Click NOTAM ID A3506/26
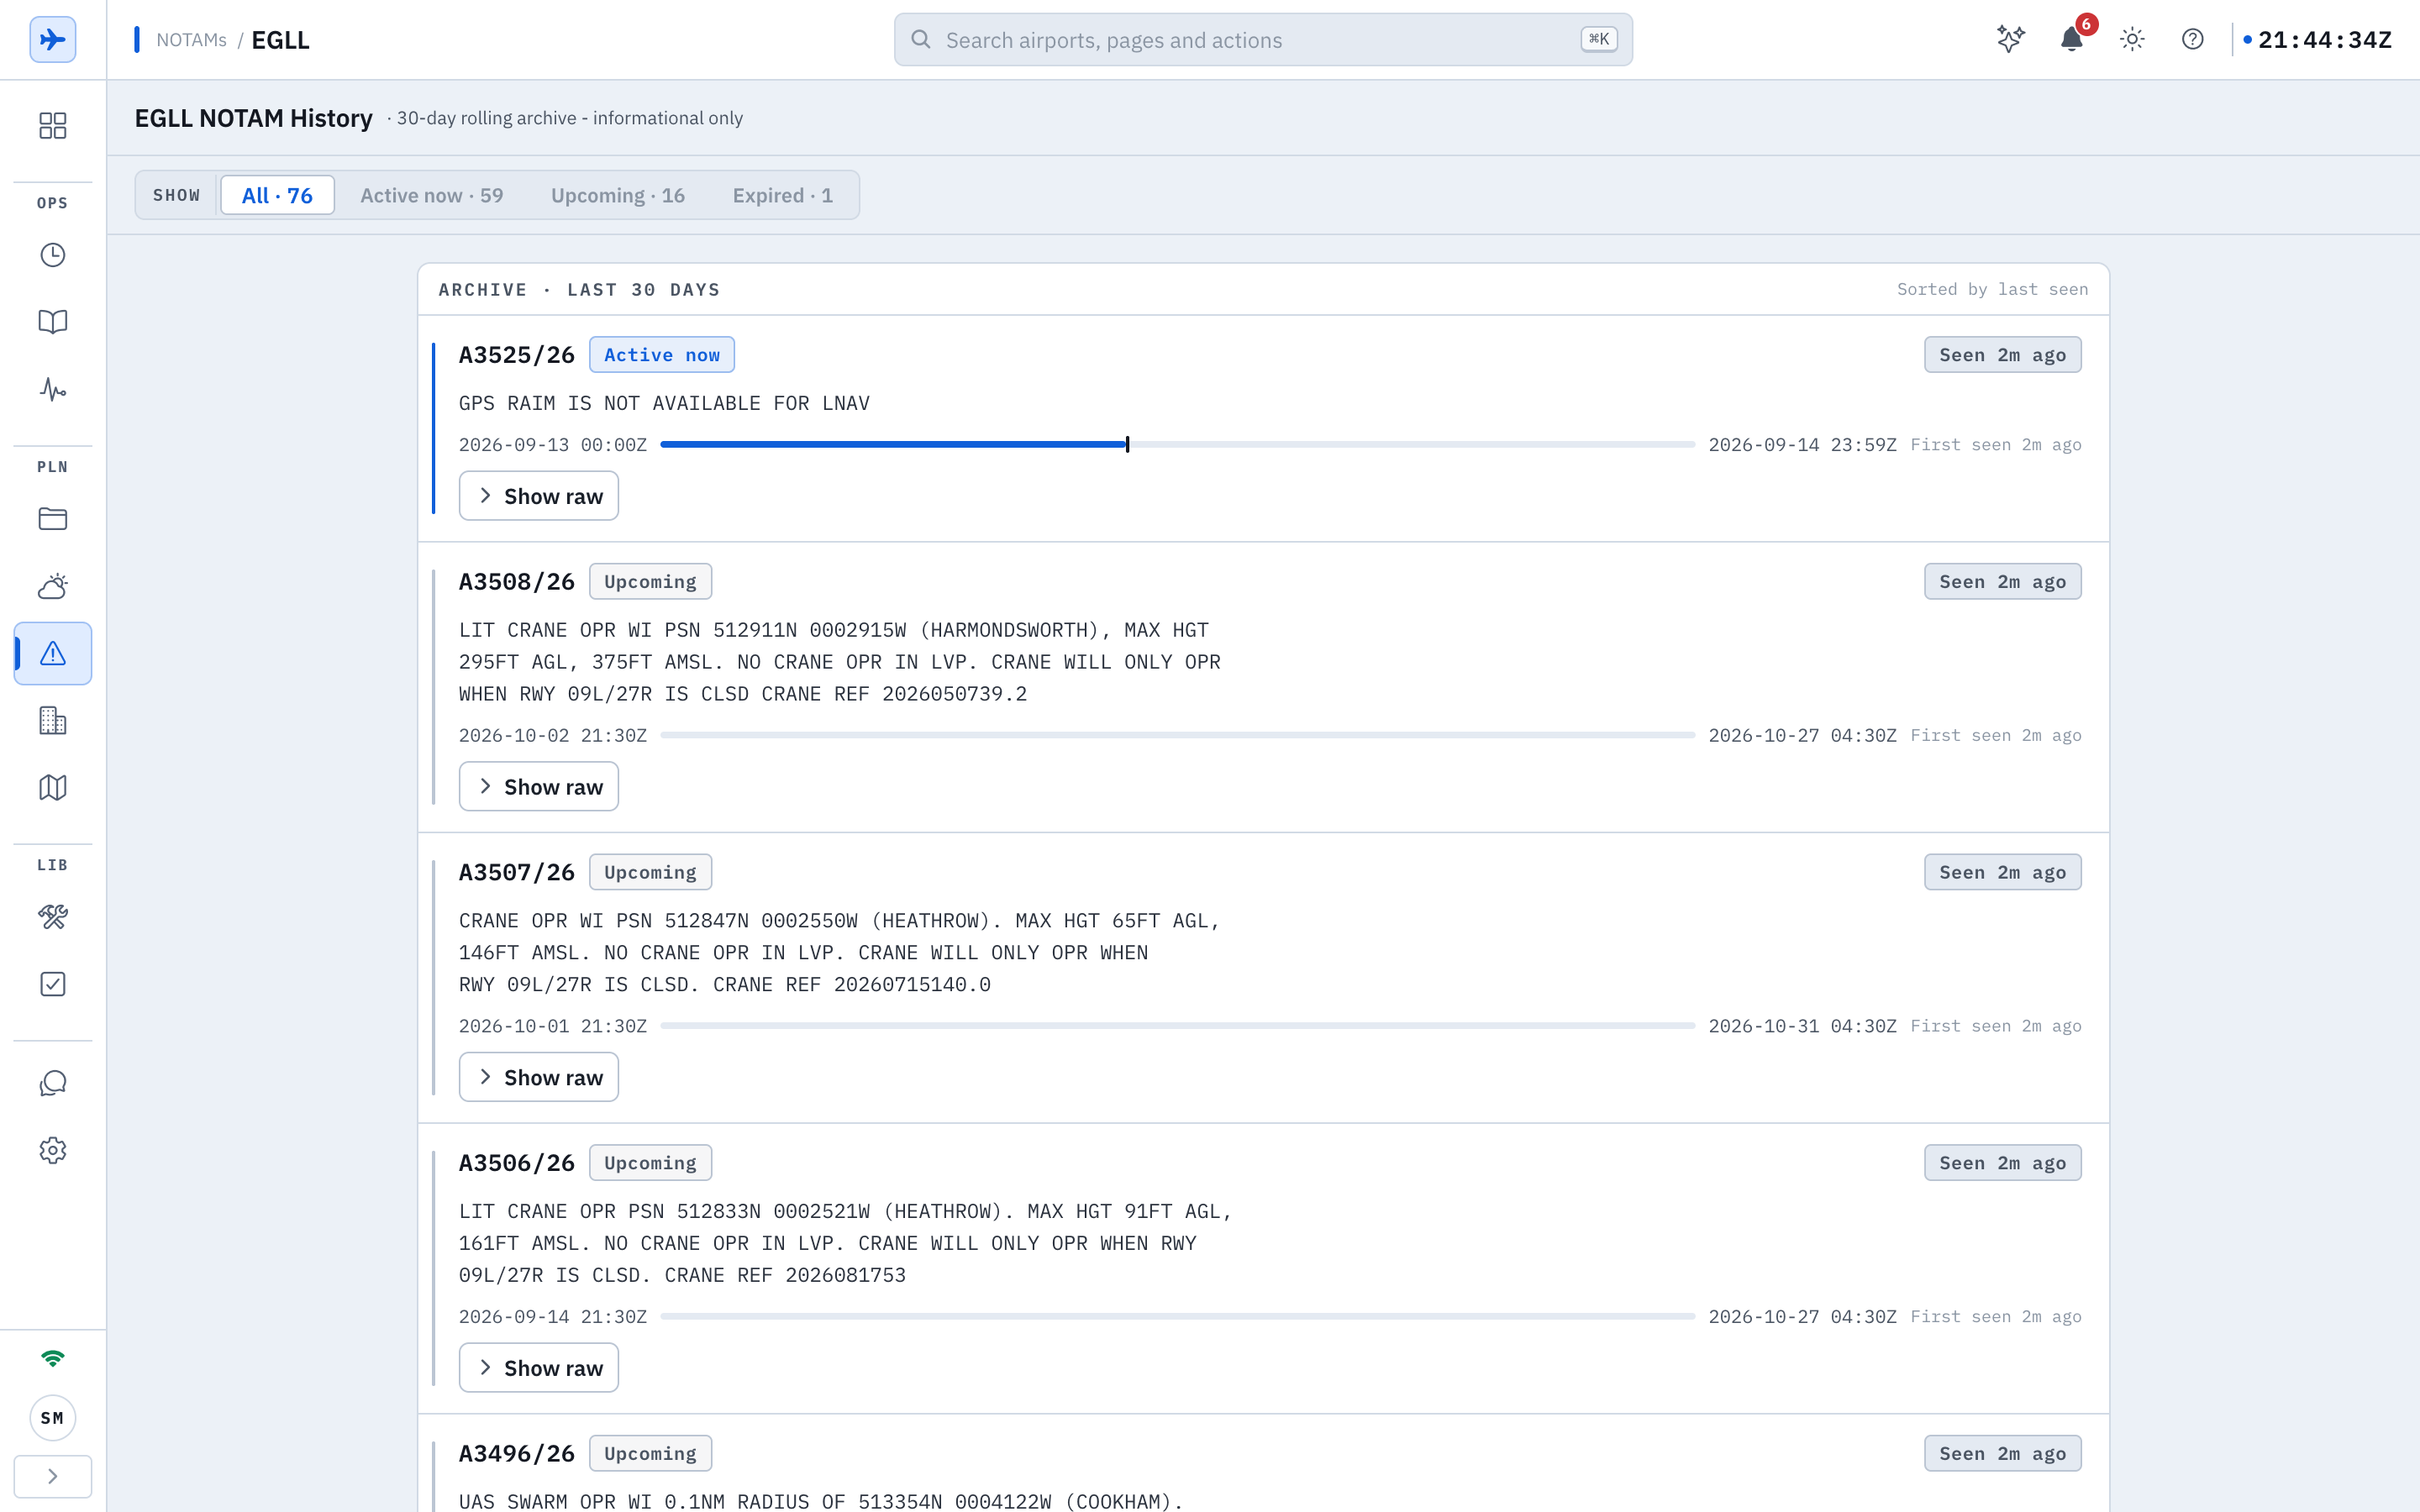This screenshot has height=1512, width=2420. (x=517, y=1163)
